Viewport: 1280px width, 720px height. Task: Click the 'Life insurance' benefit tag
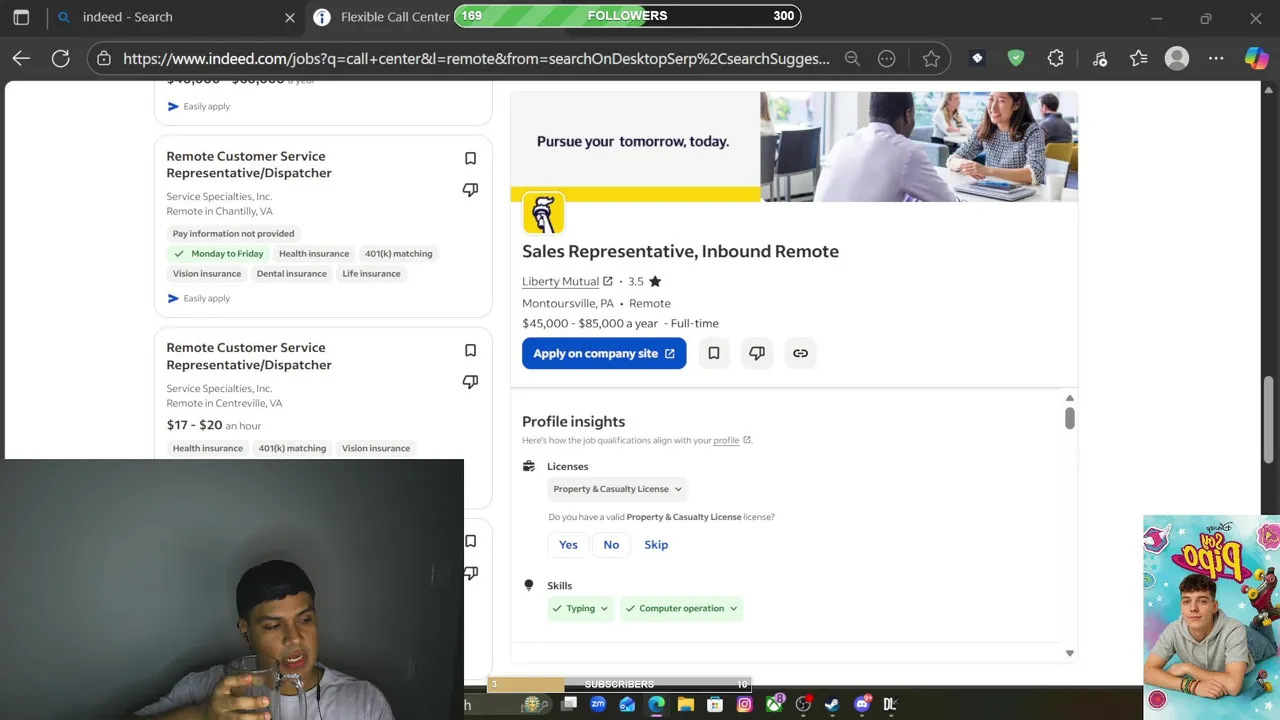(x=371, y=274)
